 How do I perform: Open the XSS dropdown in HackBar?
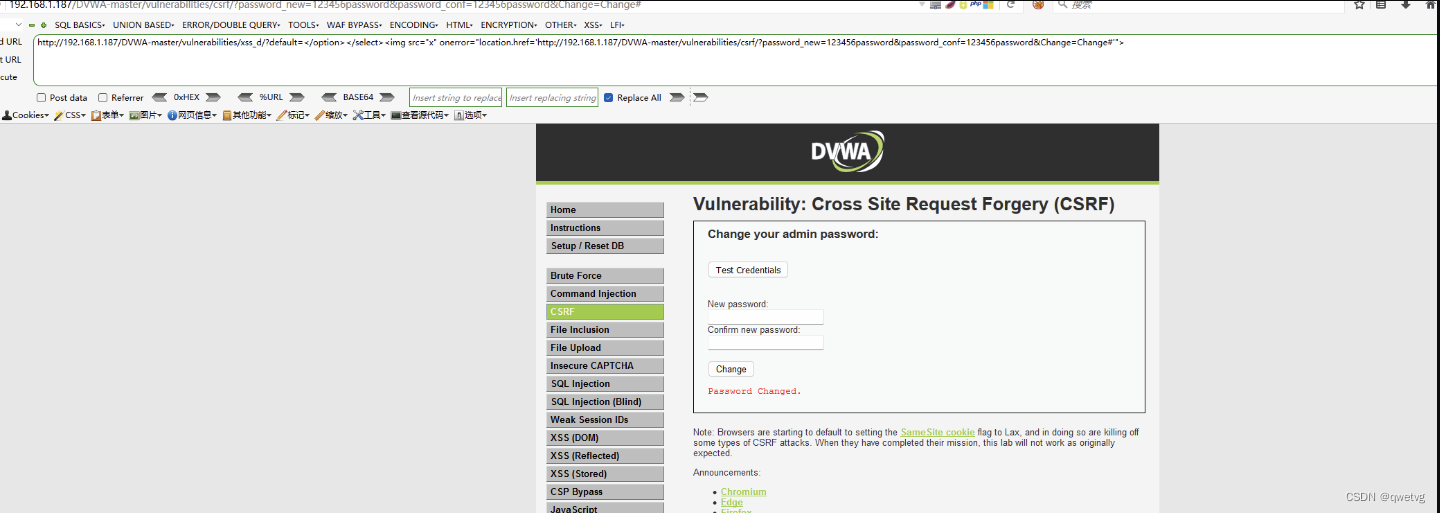(x=593, y=25)
